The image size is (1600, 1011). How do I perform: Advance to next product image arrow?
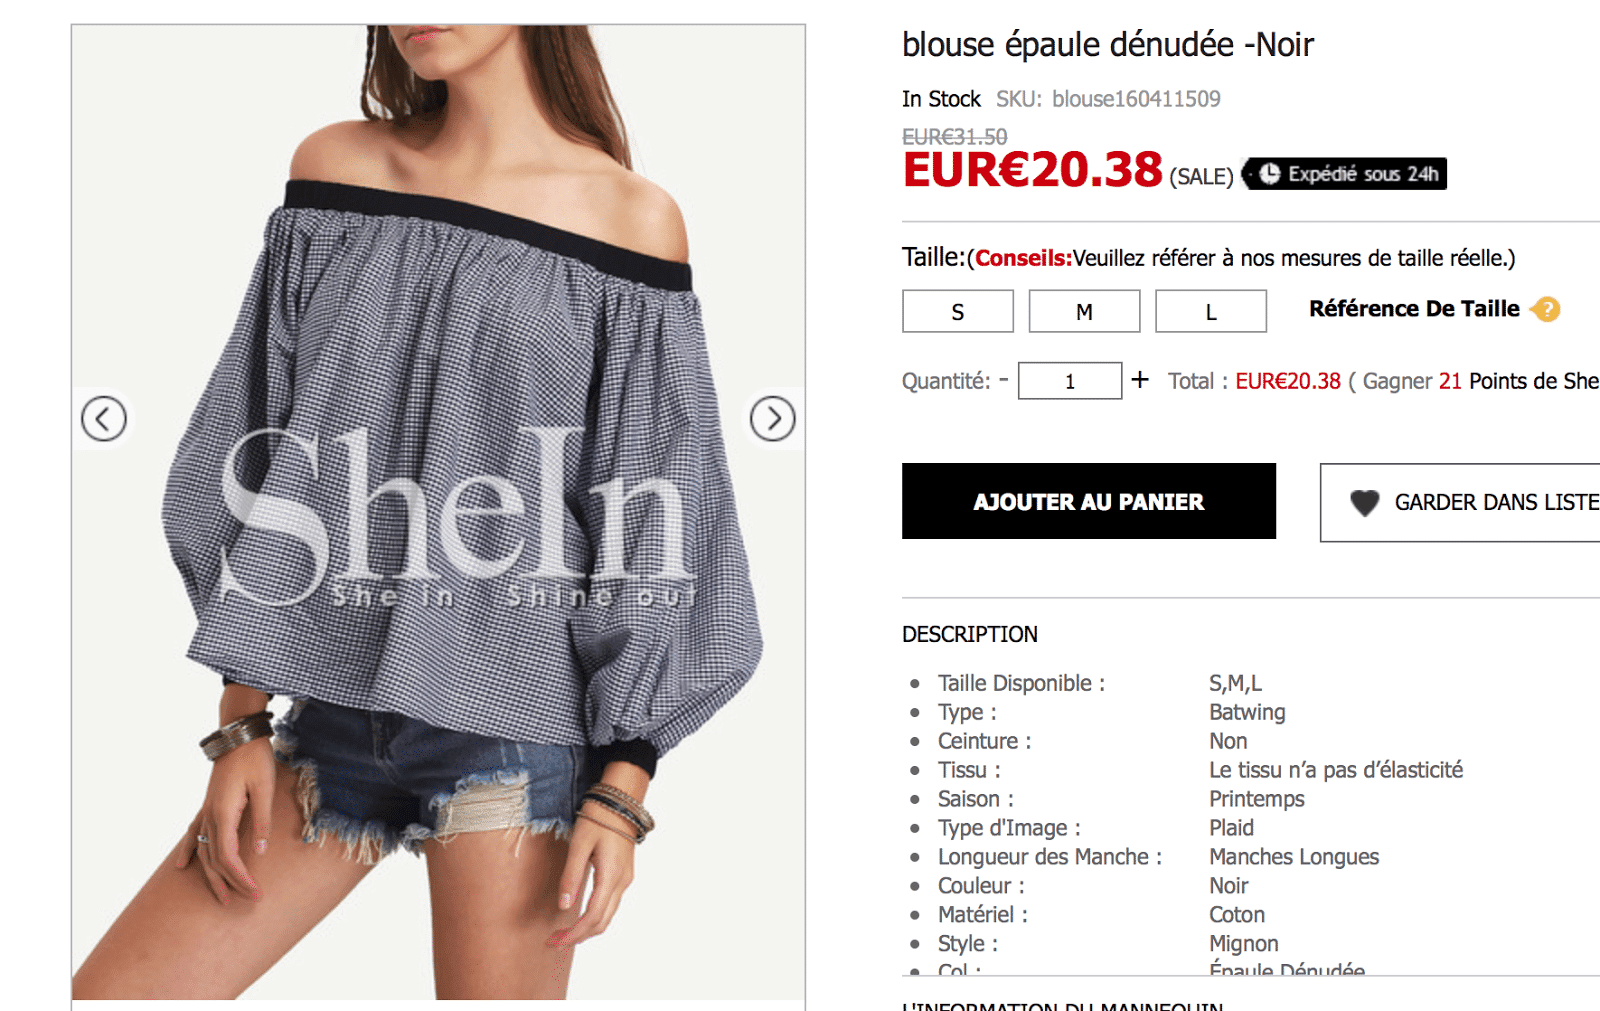pyautogui.click(x=773, y=419)
